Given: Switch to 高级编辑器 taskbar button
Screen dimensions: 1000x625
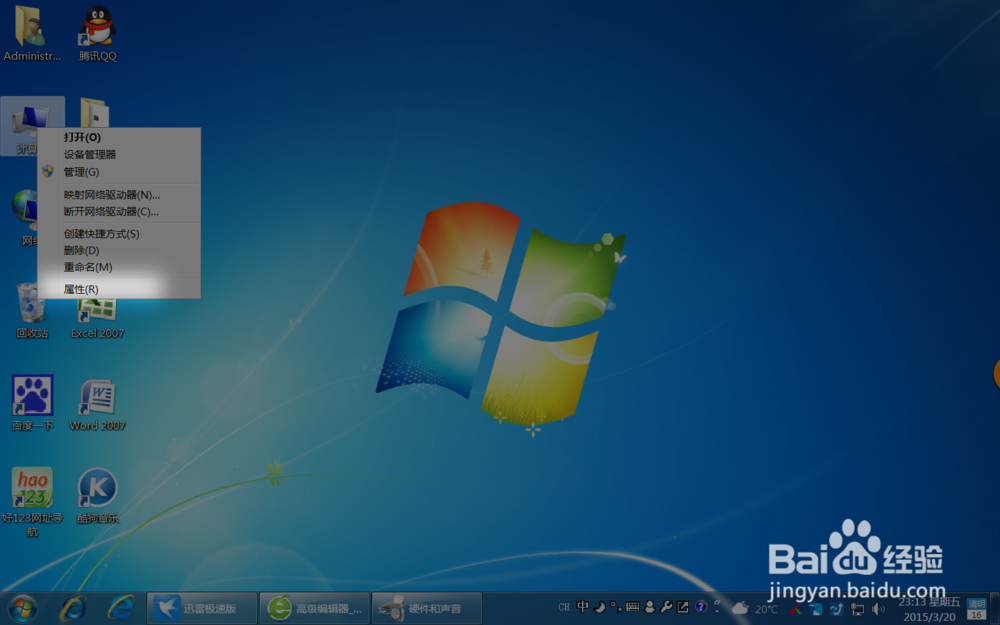Looking at the screenshot, I should pos(314,608).
